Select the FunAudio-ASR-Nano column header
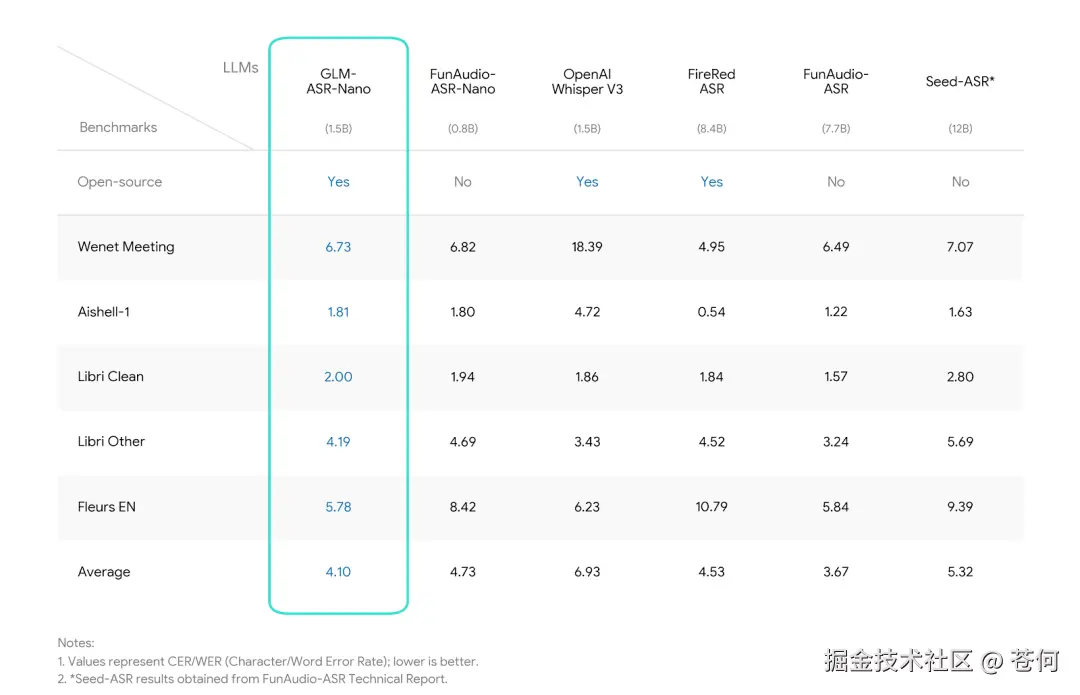The height and width of the screenshot is (695, 1080). coord(462,82)
